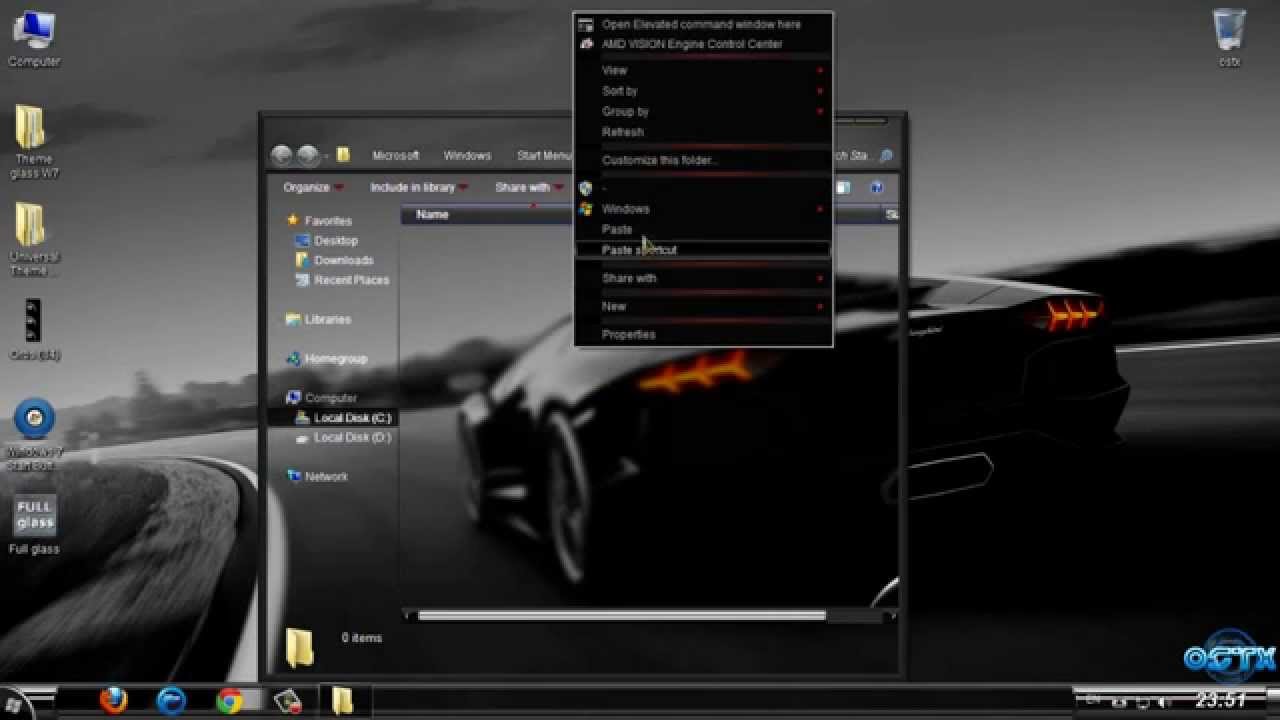Open Properties from the context menu
The height and width of the screenshot is (720, 1280).
pyautogui.click(x=703, y=335)
